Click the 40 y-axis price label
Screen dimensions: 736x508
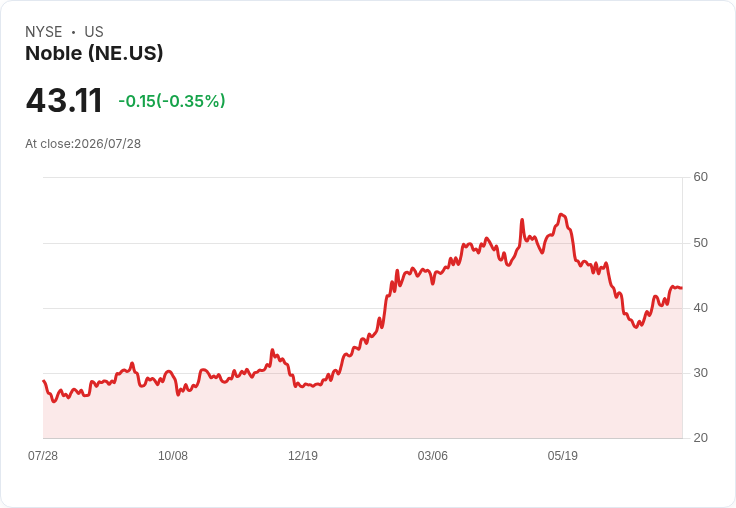[700, 308]
